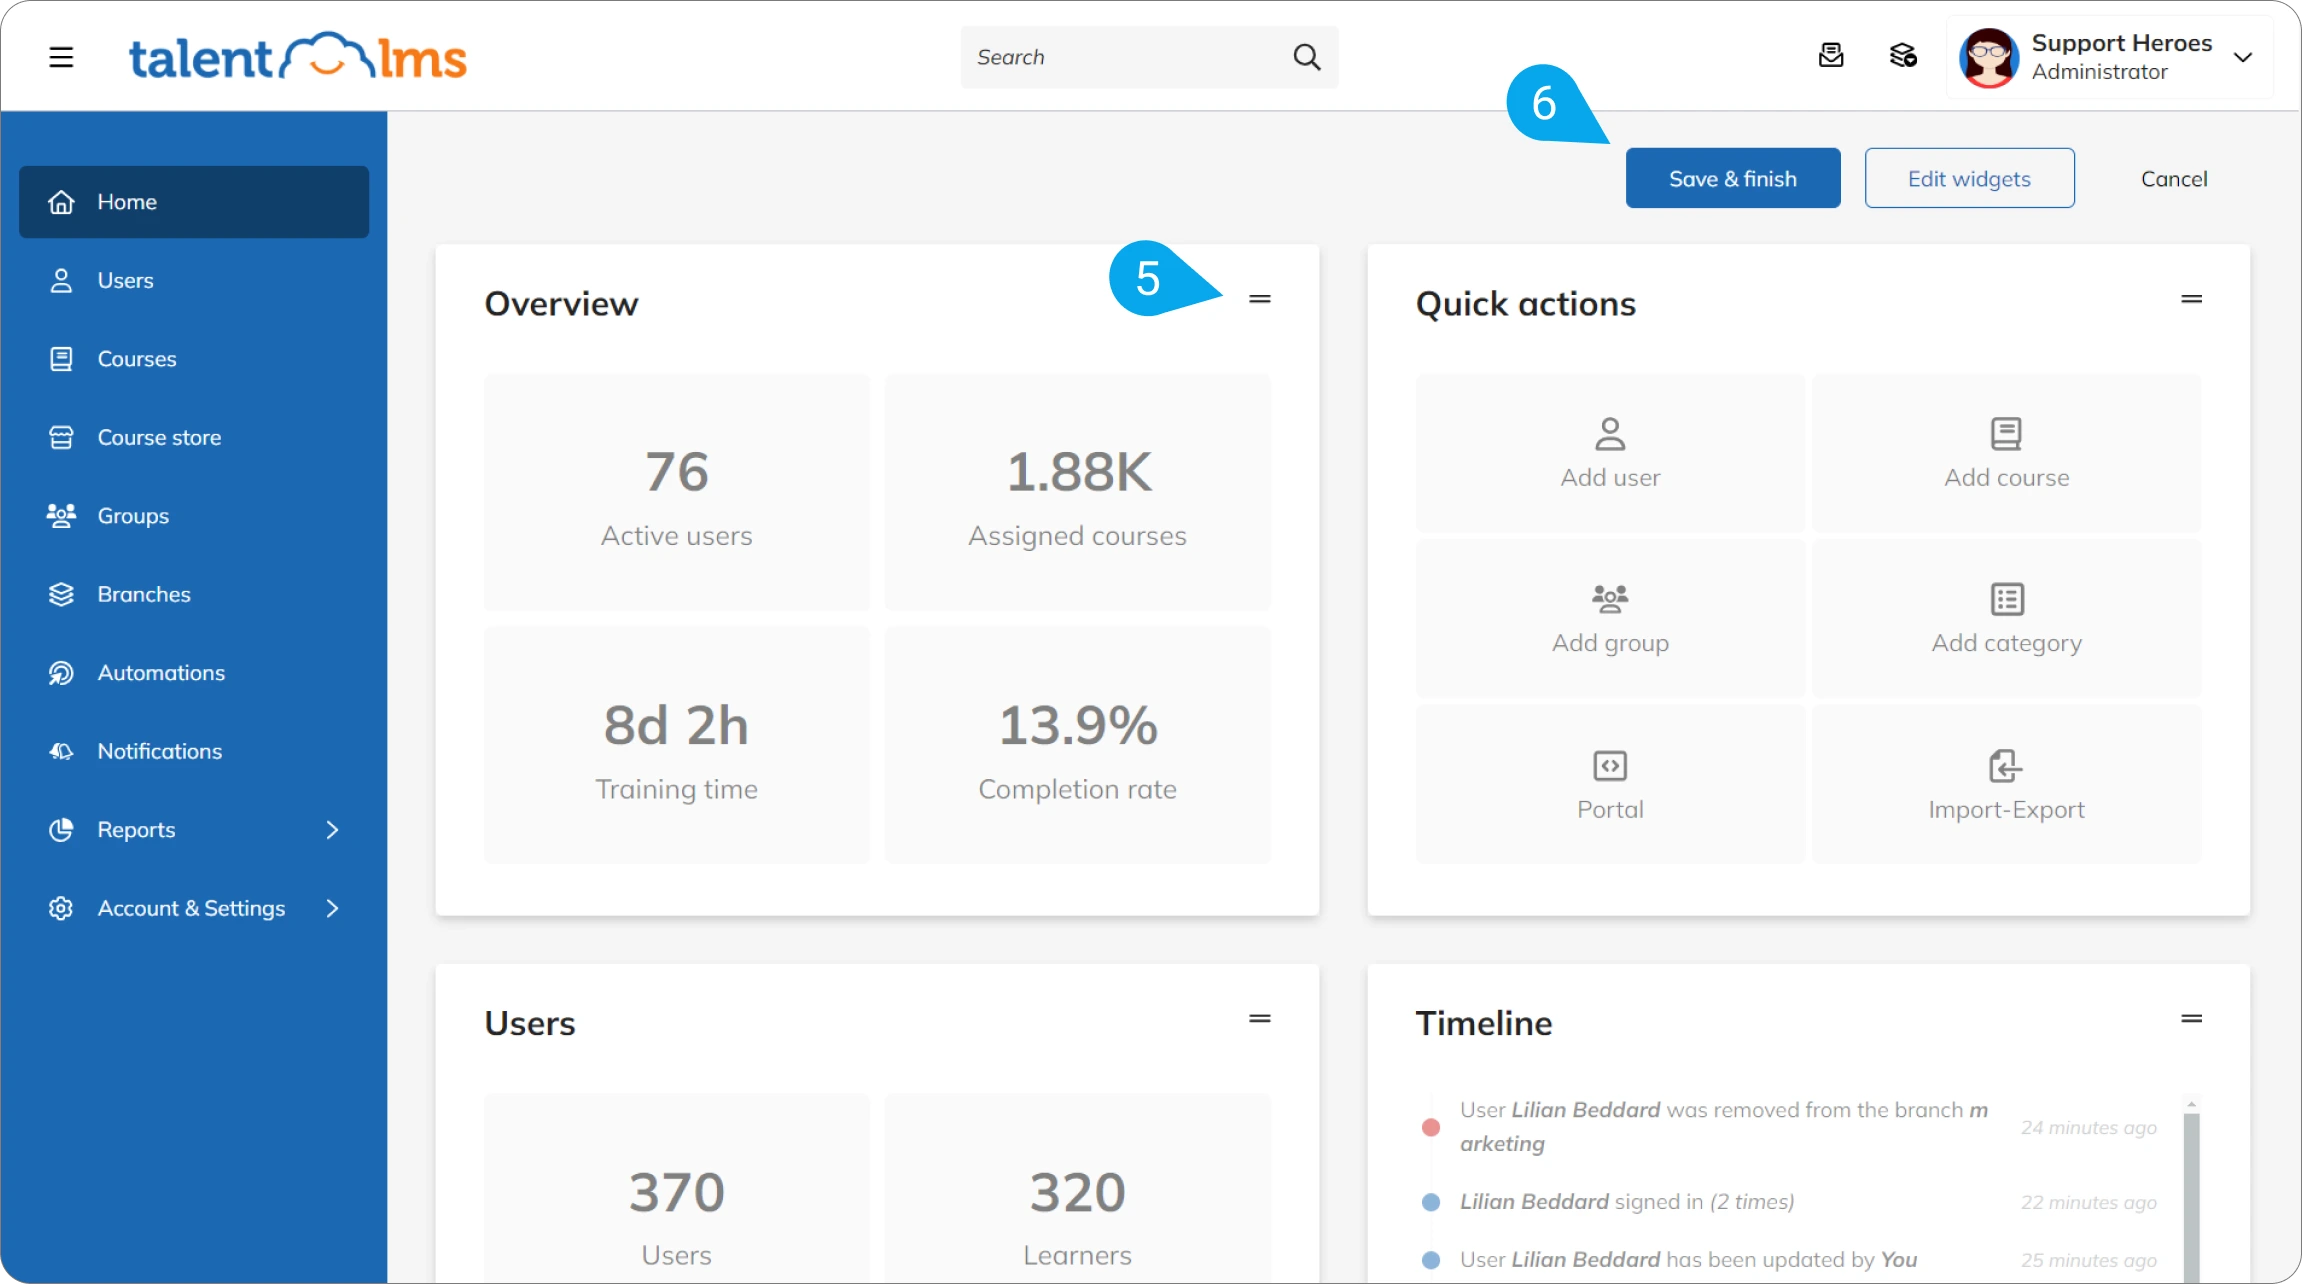This screenshot has width=2302, height=1284.
Task: Open the Import-Export quick action
Action: [x=2006, y=785]
